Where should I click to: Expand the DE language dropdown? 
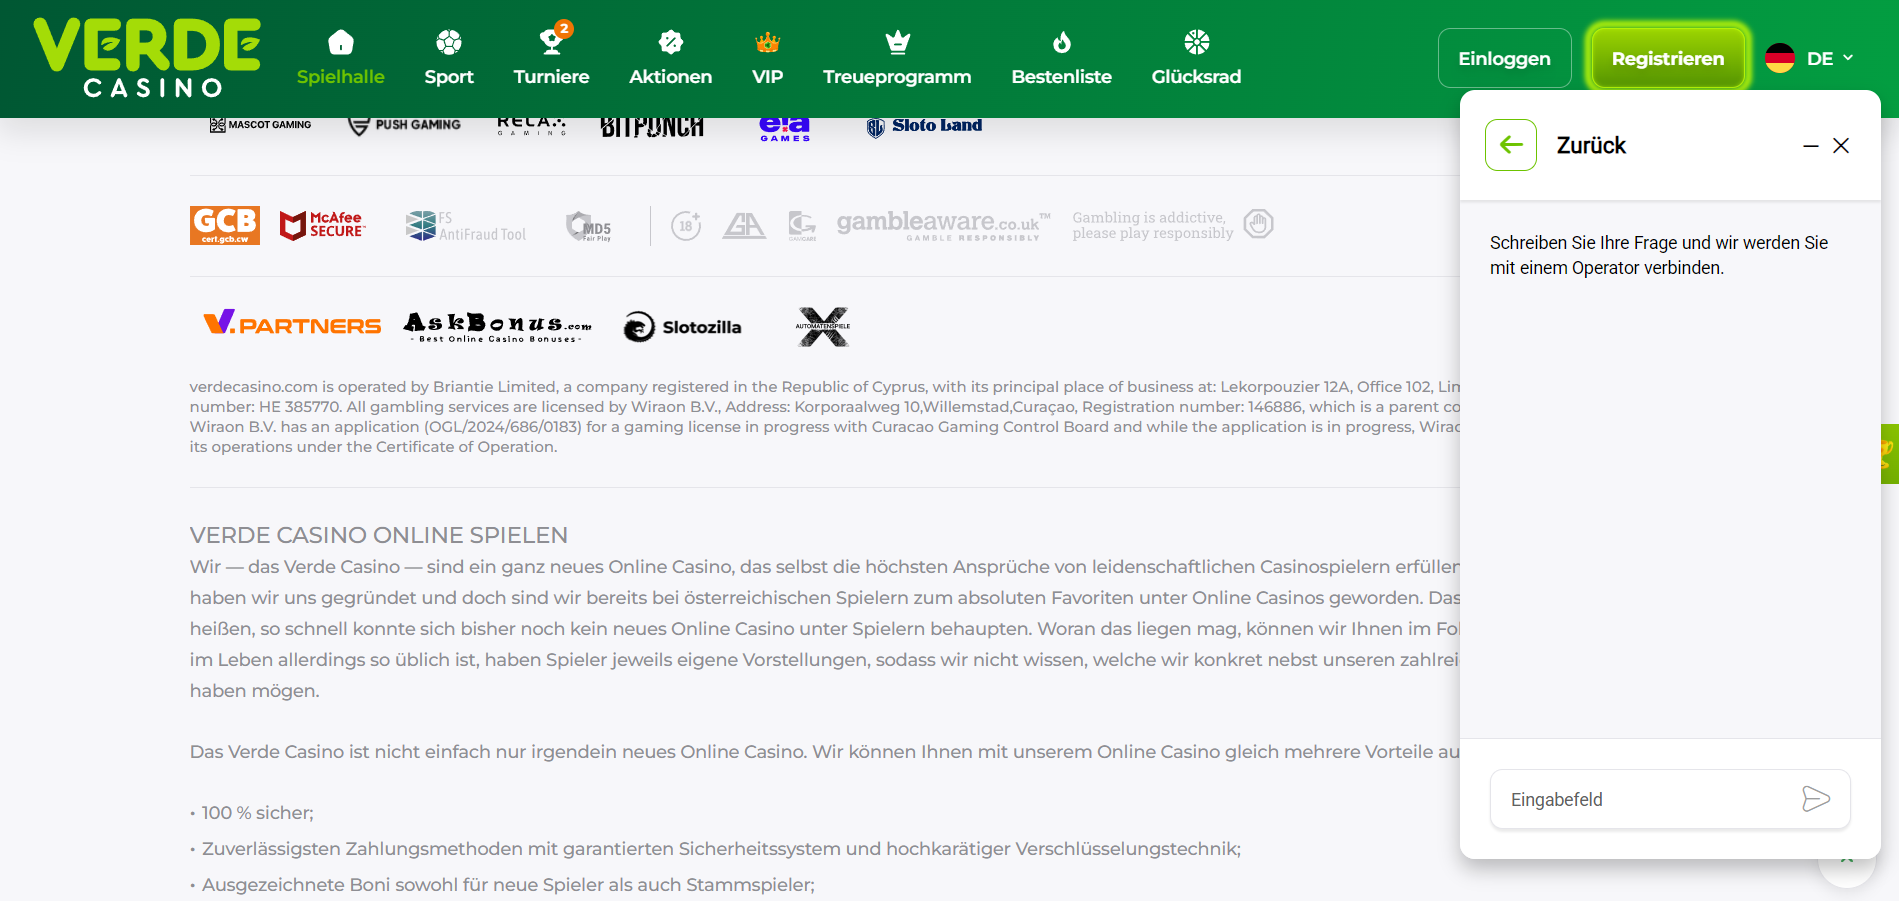1830,58
